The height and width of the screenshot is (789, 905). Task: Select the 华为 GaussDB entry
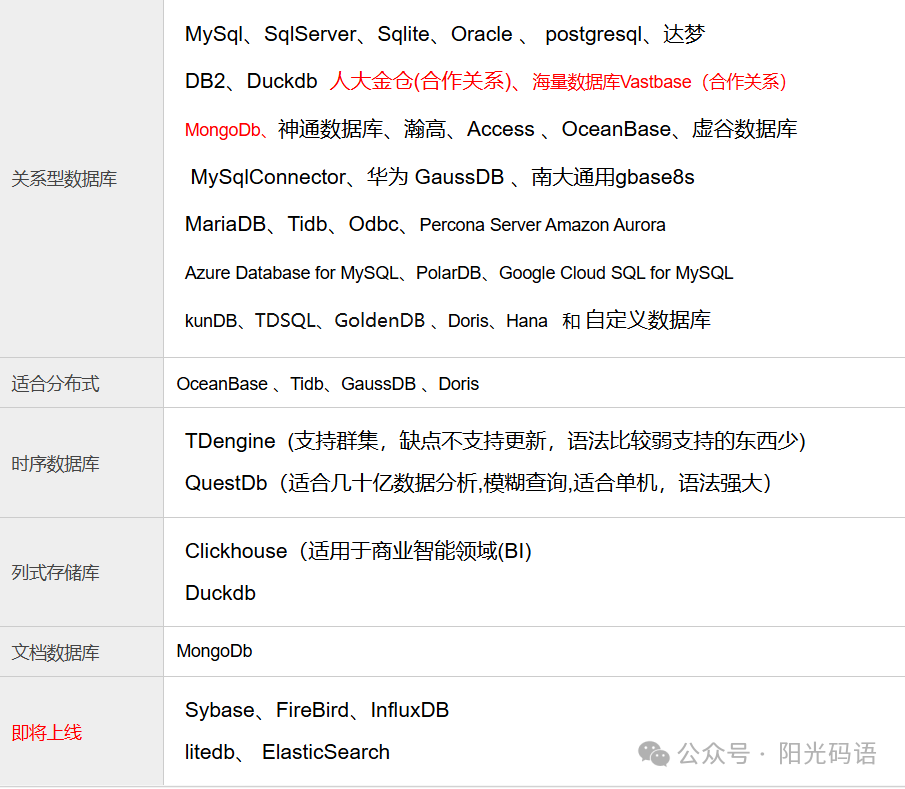(x=436, y=177)
